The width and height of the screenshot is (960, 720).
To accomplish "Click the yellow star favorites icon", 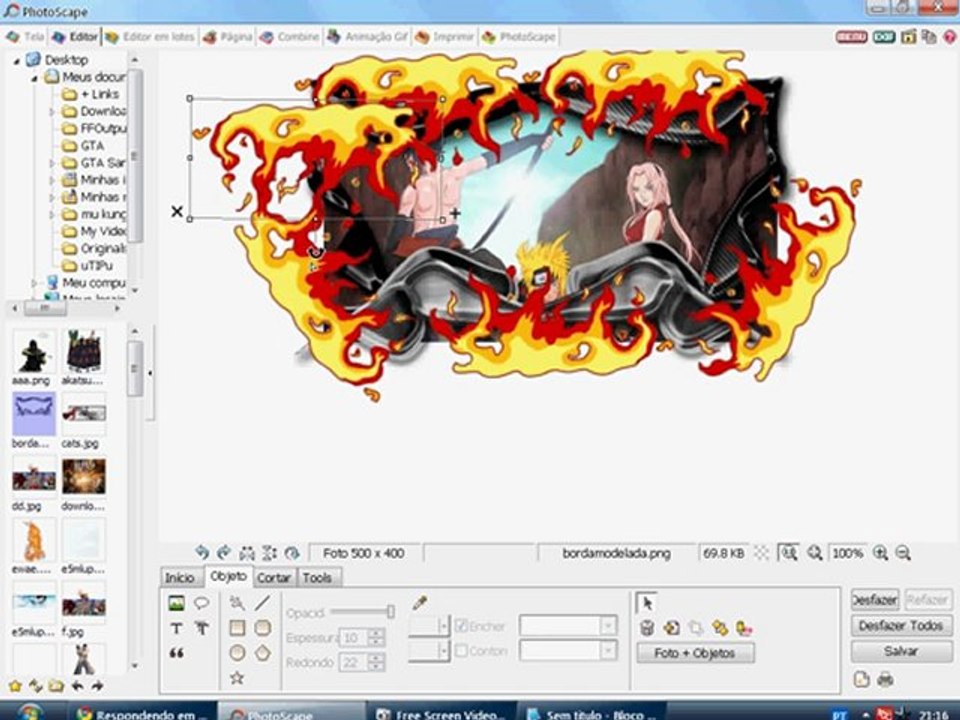I will [x=15, y=686].
